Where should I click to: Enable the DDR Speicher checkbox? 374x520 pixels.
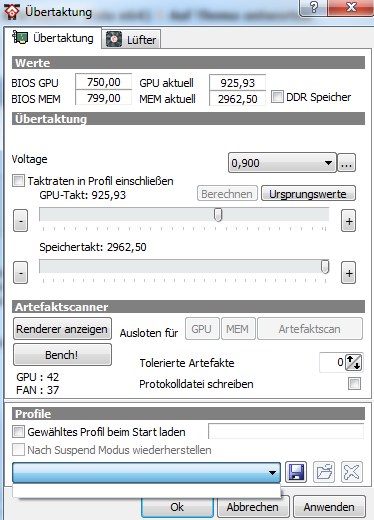[x=277, y=97]
